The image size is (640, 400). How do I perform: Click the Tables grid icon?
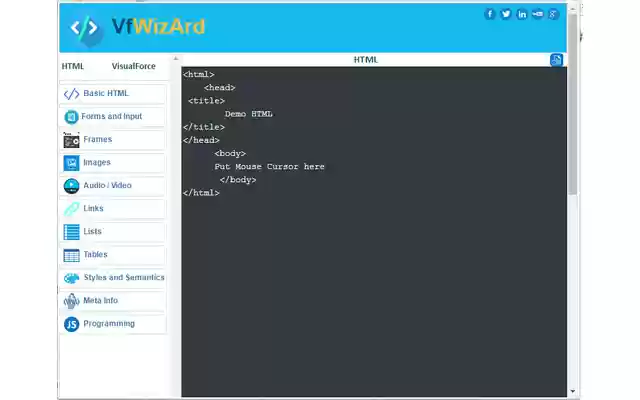71,256
